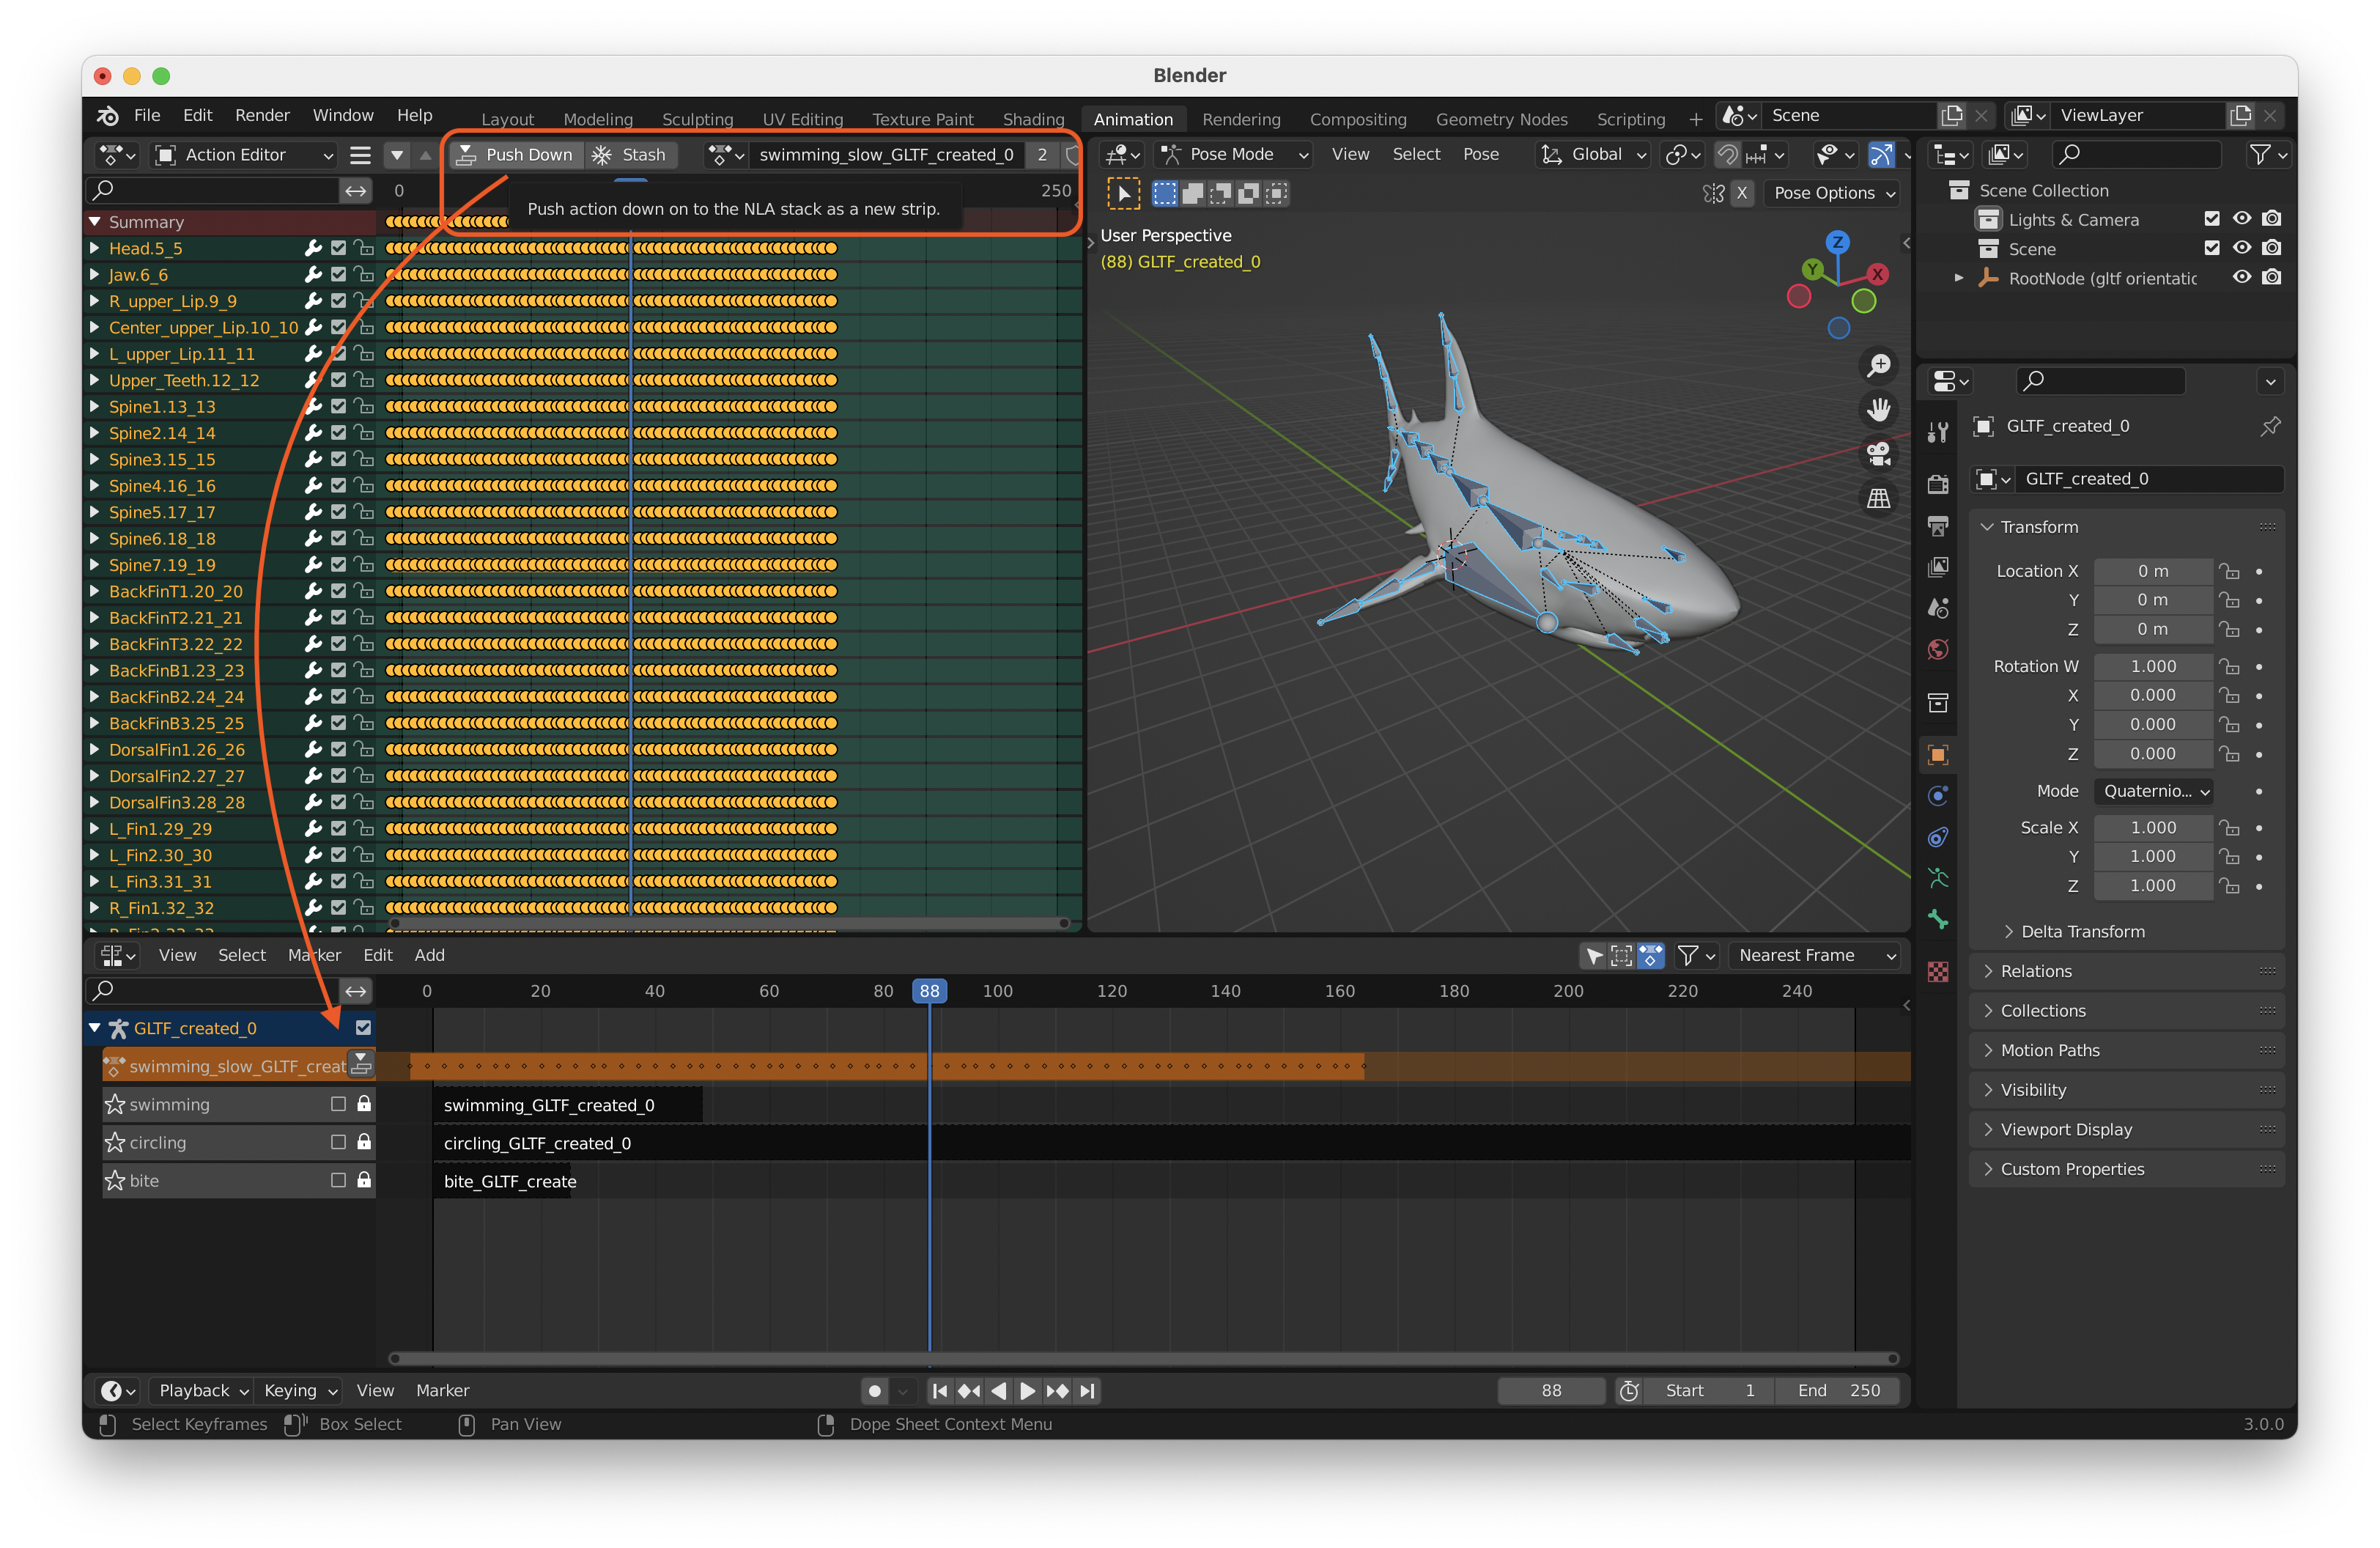
Task: Jump to the start frame button
Action: tap(939, 1390)
